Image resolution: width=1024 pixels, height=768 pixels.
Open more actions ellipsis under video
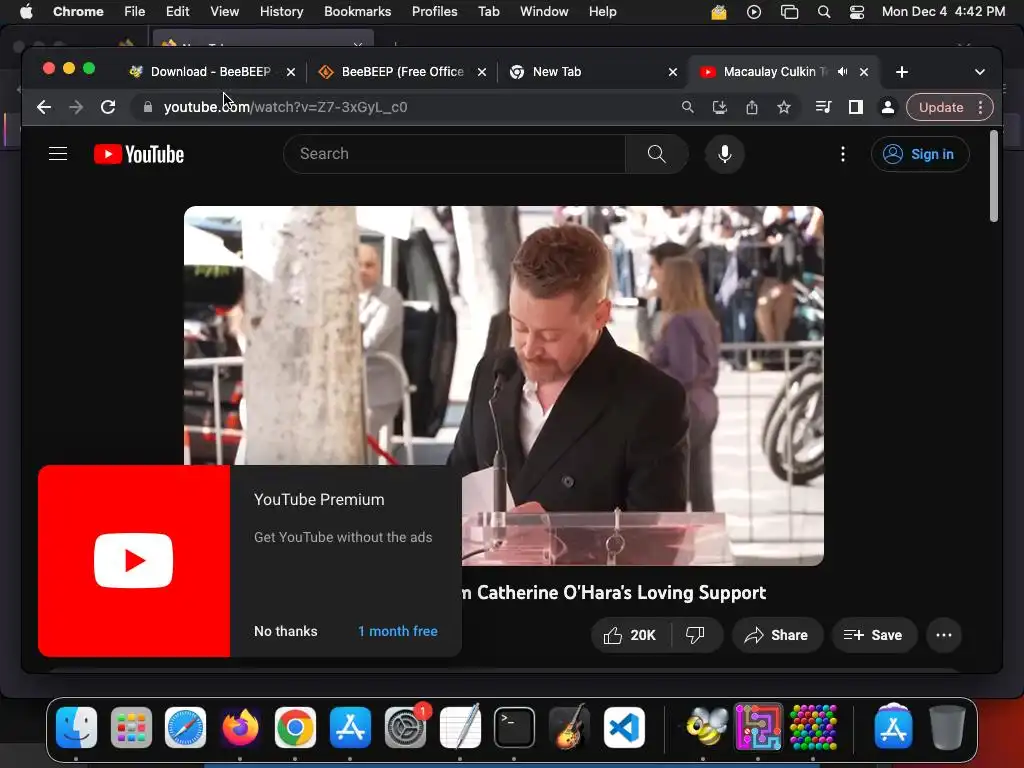click(x=944, y=635)
